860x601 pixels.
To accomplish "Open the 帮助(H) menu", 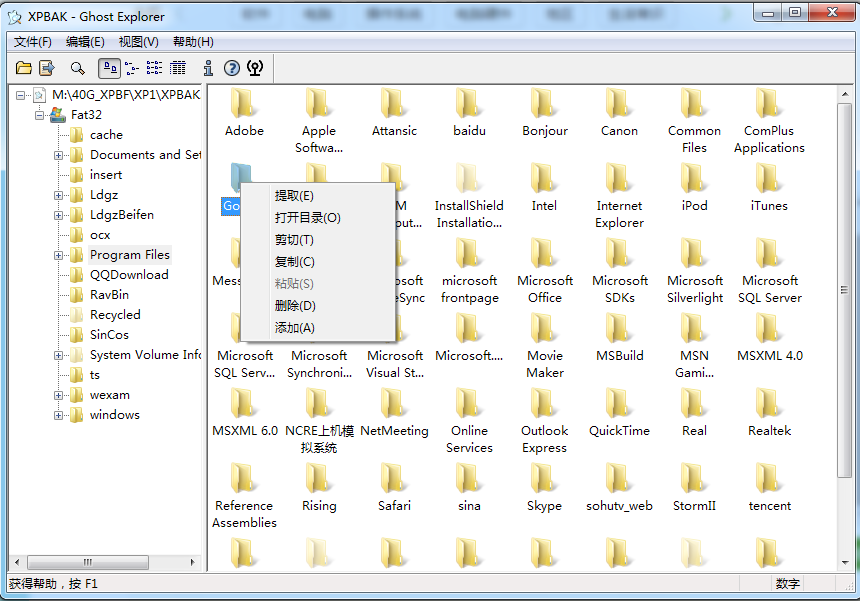I will (193, 42).
